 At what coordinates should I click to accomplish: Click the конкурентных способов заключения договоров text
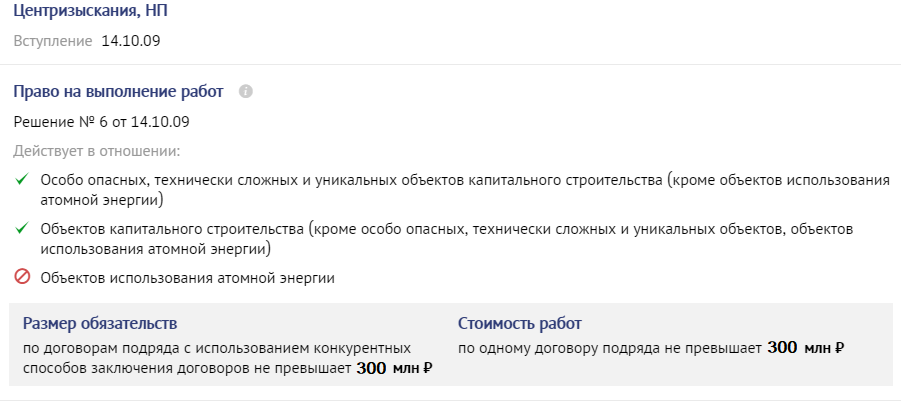click(217, 359)
